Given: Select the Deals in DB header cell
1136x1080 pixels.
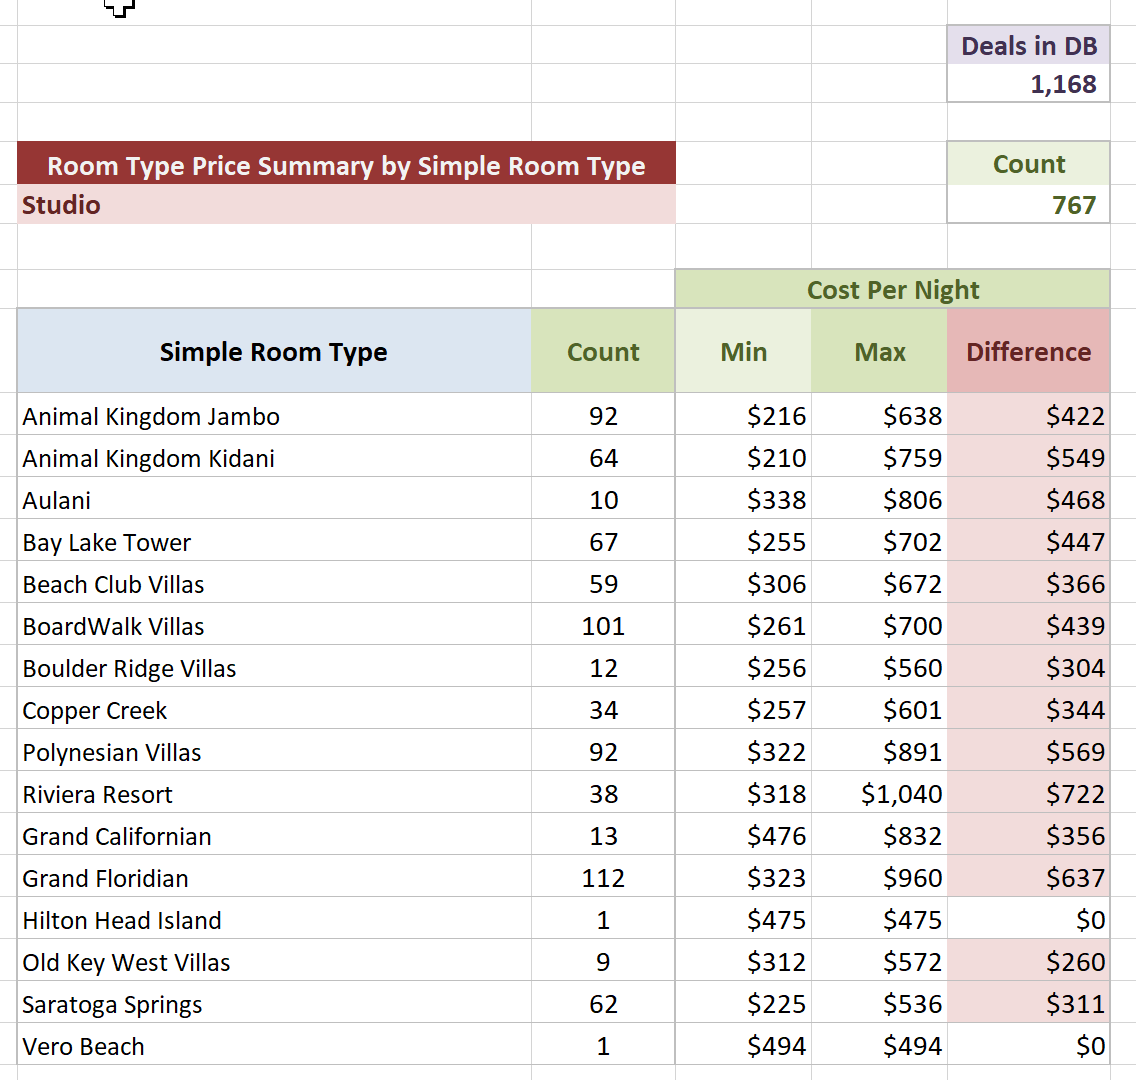Looking at the screenshot, I should [1028, 46].
